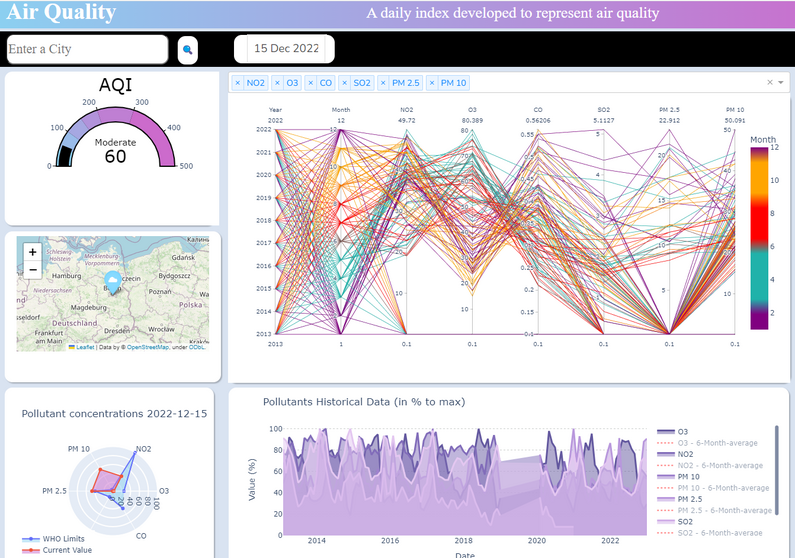Click the location pin marker on map
Image resolution: width=795 pixels, height=558 pixels.
113,282
